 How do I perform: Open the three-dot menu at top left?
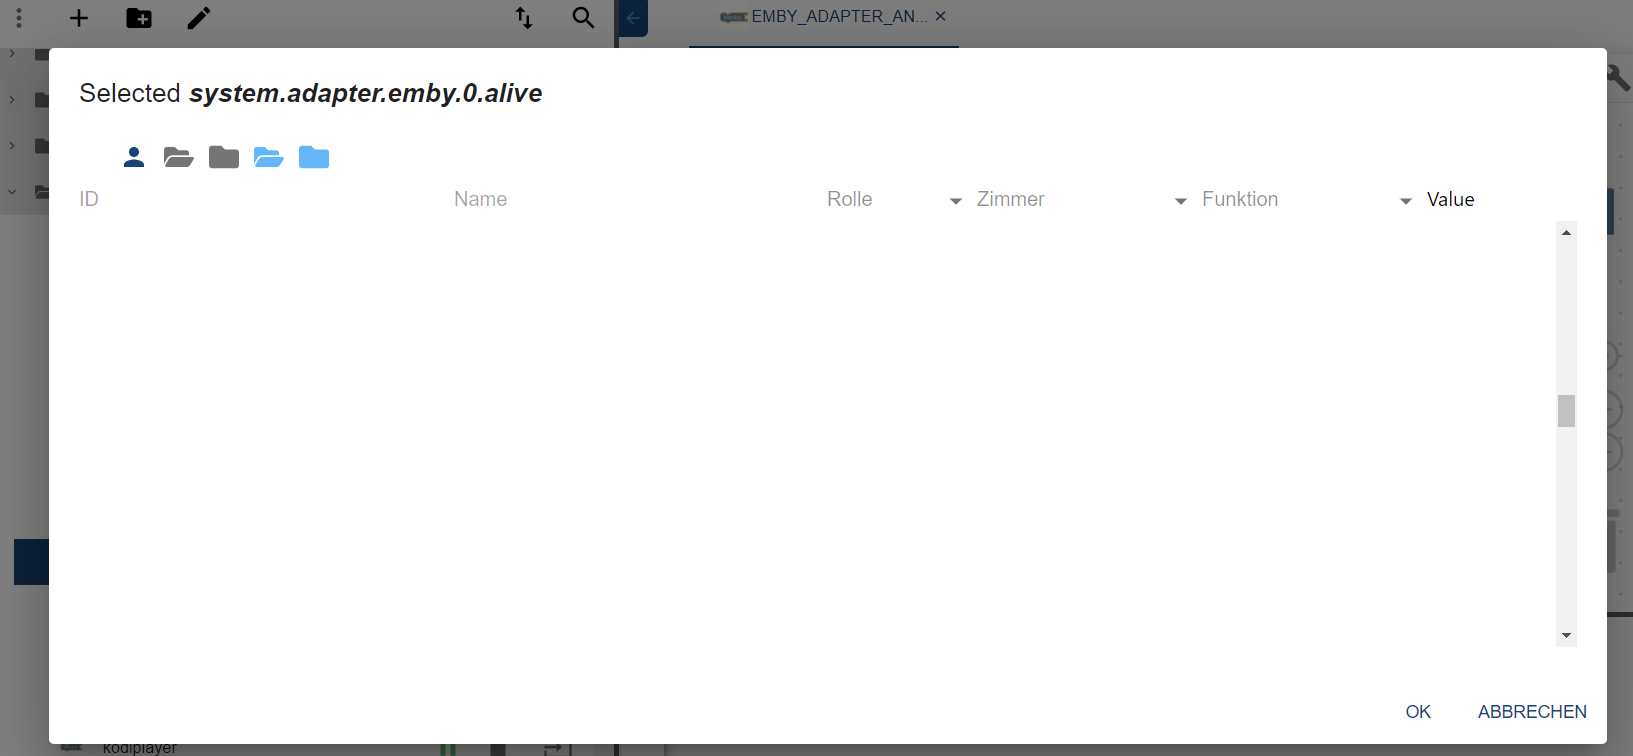pos(19,18)
